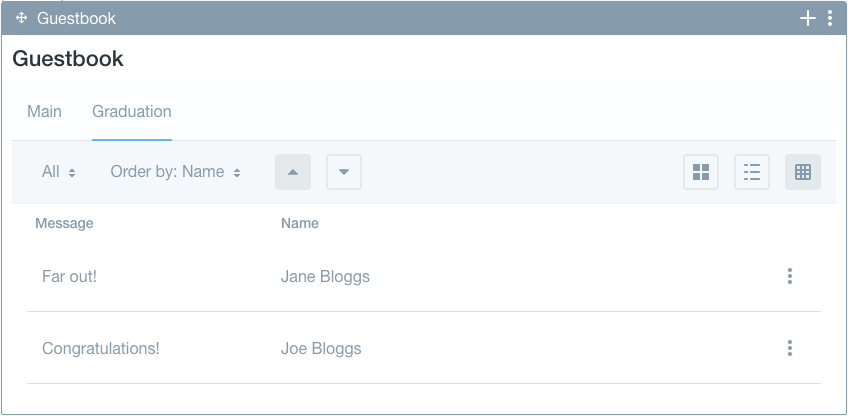Click the Far out! message
This screenshot has height=416, width=848.
(69, 276)
